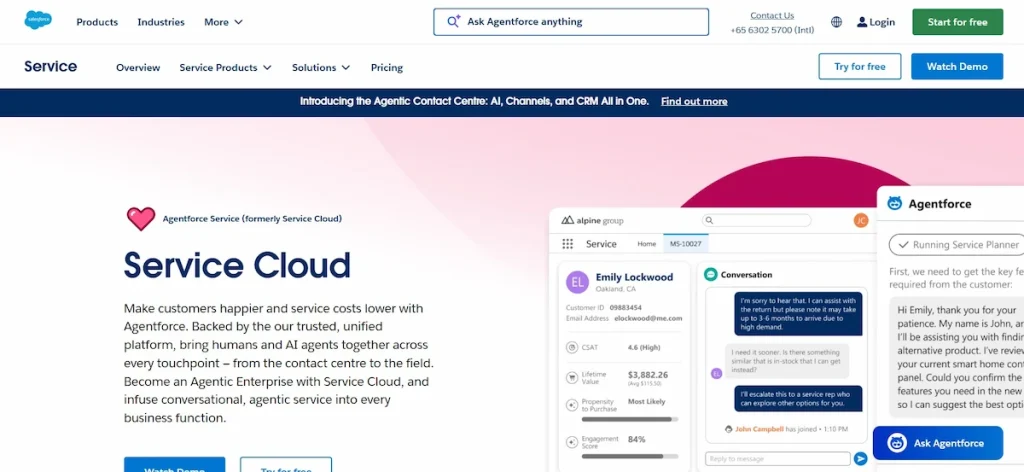Click the Lifetime Value icon
Image resolution: width=1024 pixels, height=472 pixels.
(572, 377)
